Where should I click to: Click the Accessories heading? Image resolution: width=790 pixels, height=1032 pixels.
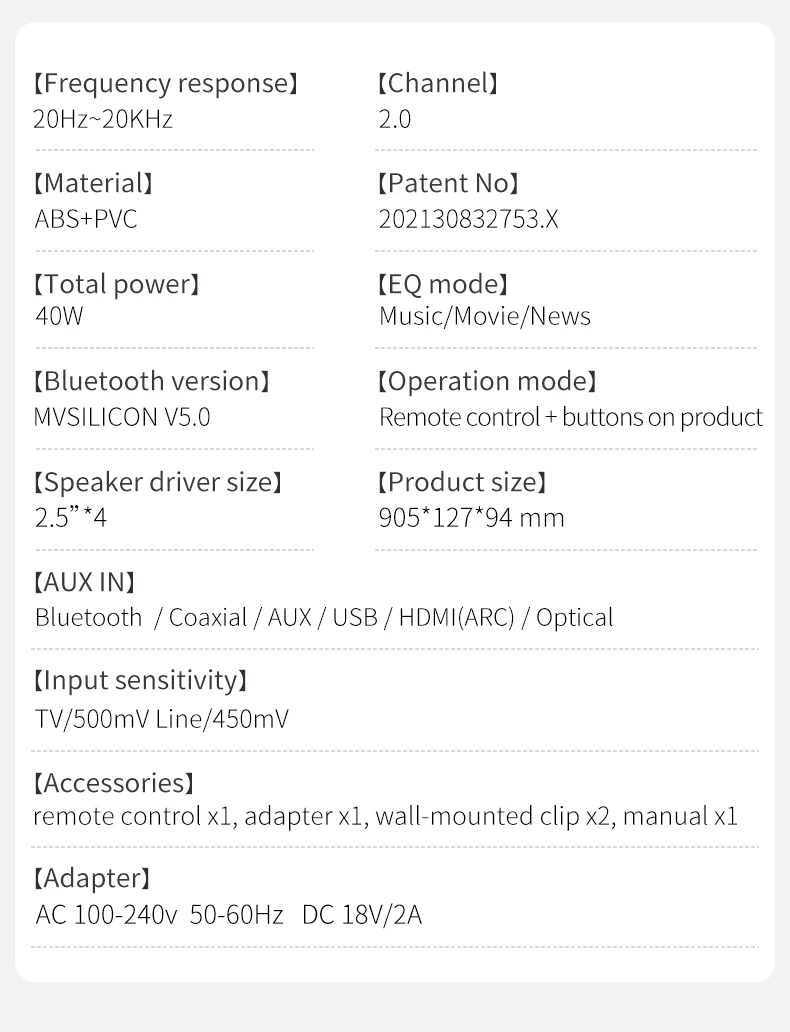coord(113,783)
